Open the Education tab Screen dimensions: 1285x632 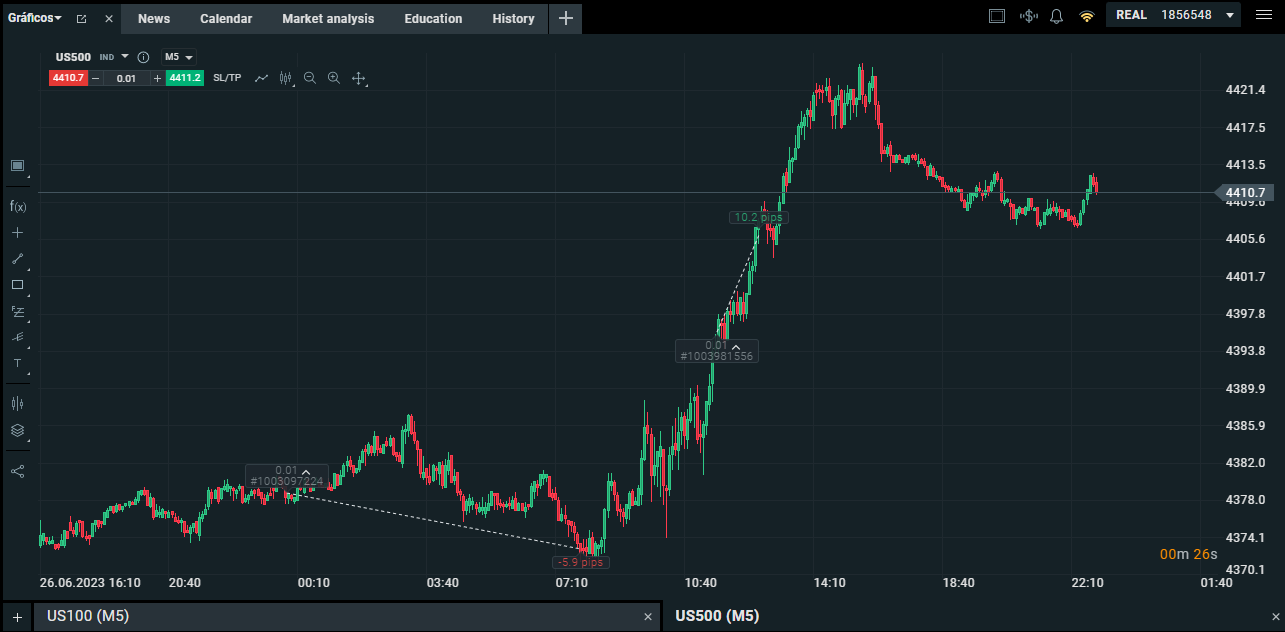(x=433, y=18)
